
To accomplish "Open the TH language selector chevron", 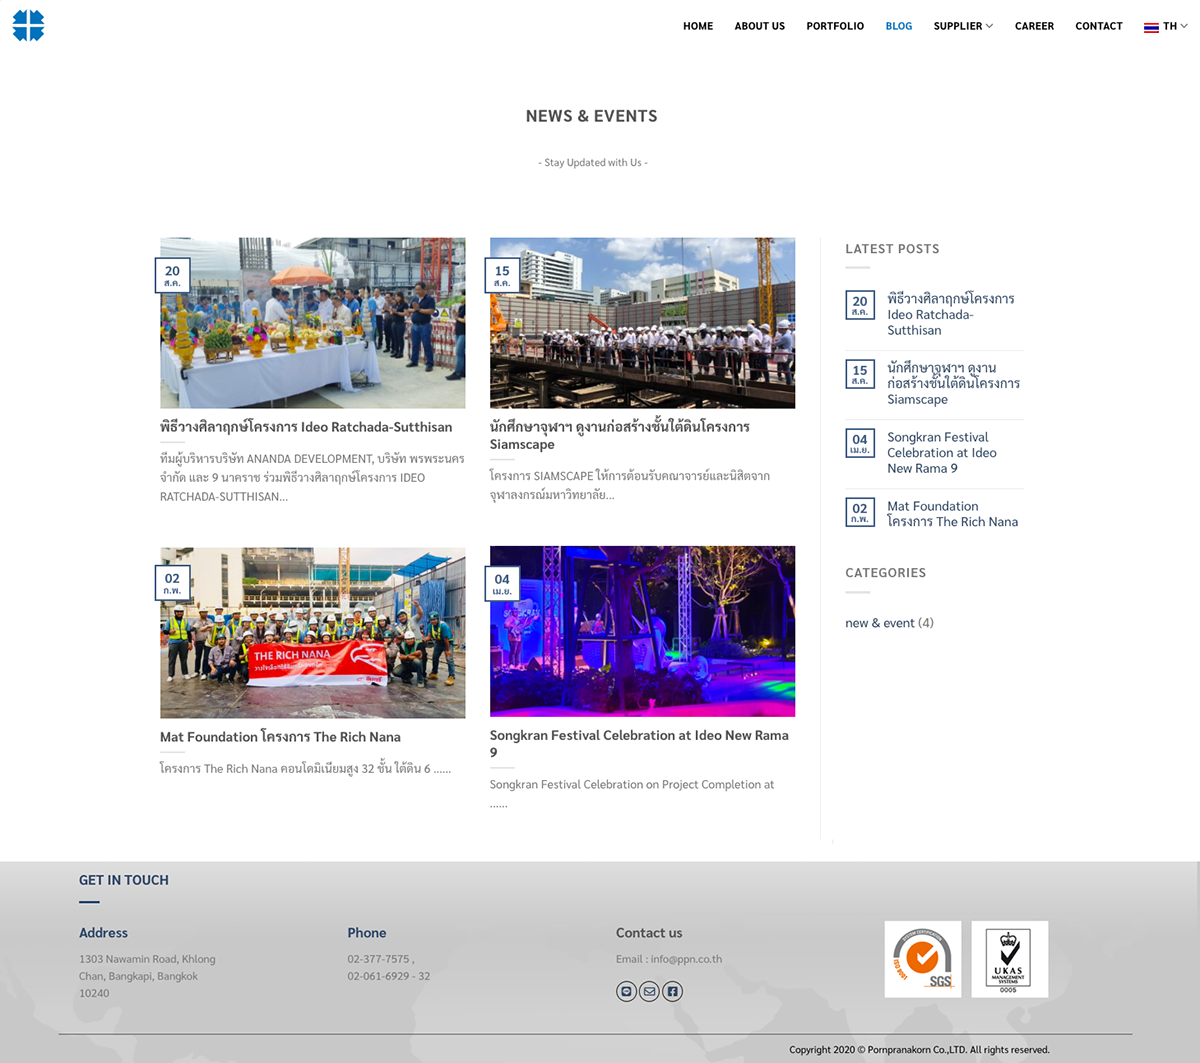I will click(1184, 26).
